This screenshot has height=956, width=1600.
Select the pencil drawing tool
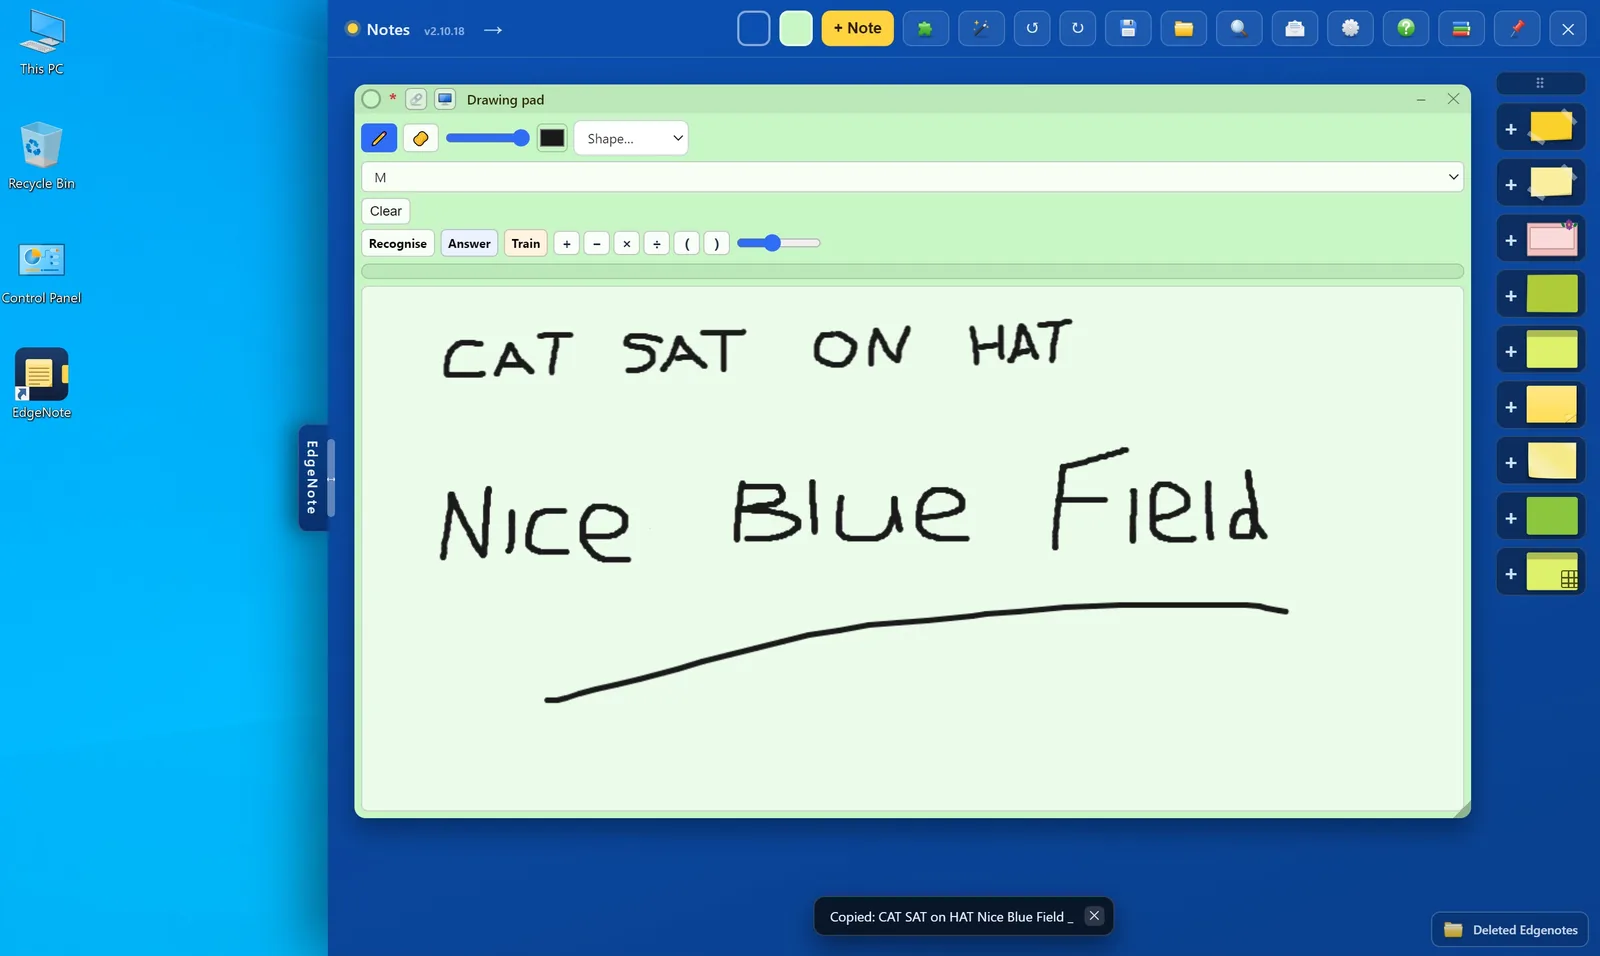click(379, 138)
